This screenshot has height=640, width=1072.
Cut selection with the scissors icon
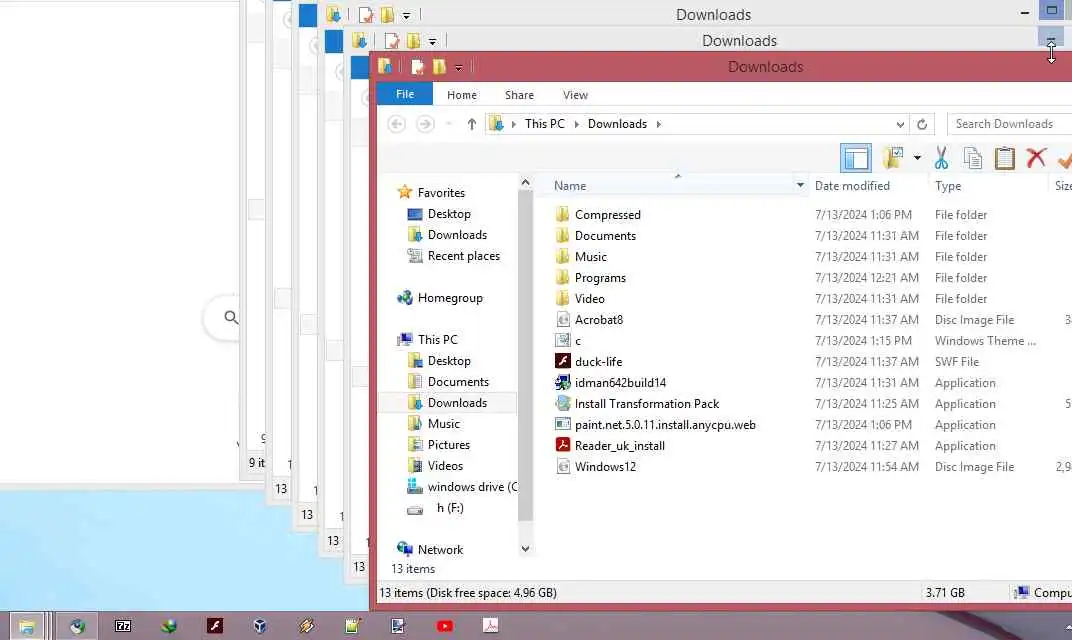coord(941,158)
